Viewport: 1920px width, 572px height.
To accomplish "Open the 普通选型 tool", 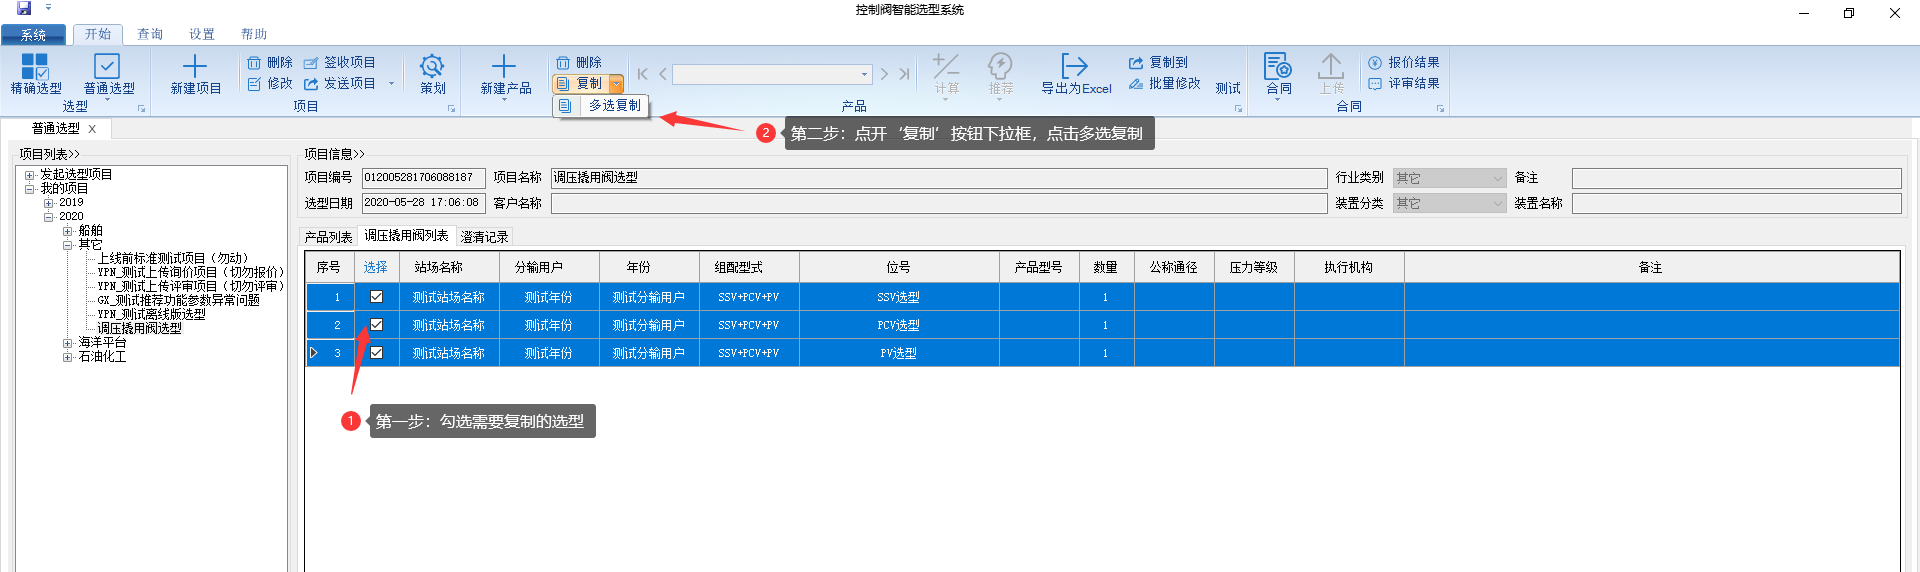I will 107,67.
